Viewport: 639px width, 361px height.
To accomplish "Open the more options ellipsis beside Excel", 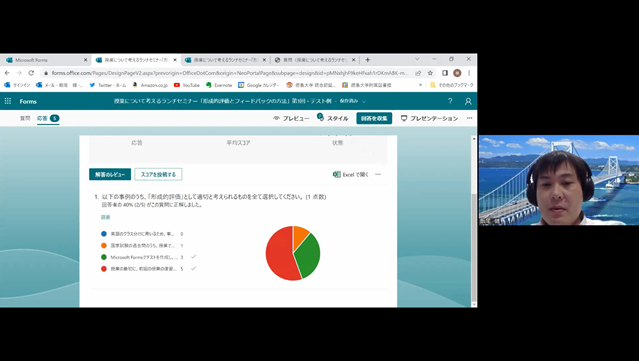I will click(378, 174).
